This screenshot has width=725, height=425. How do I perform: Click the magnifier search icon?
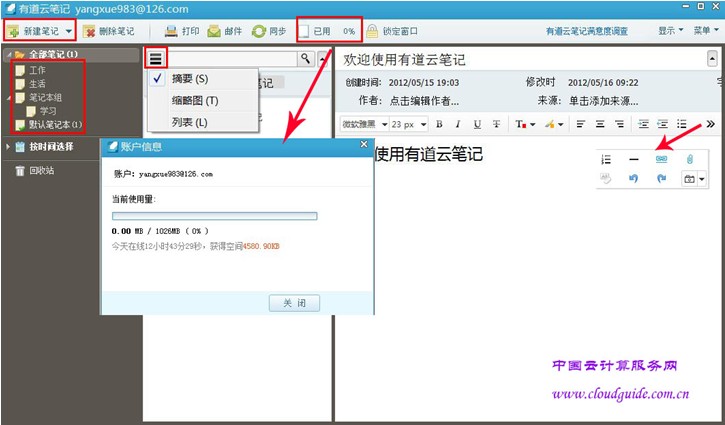coord(306,58)
